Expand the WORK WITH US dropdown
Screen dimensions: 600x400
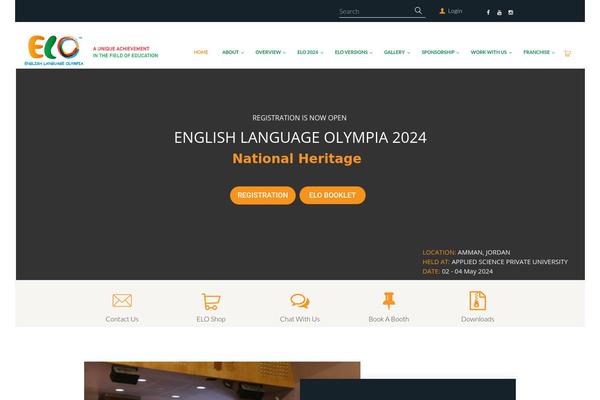pos(491,52)
